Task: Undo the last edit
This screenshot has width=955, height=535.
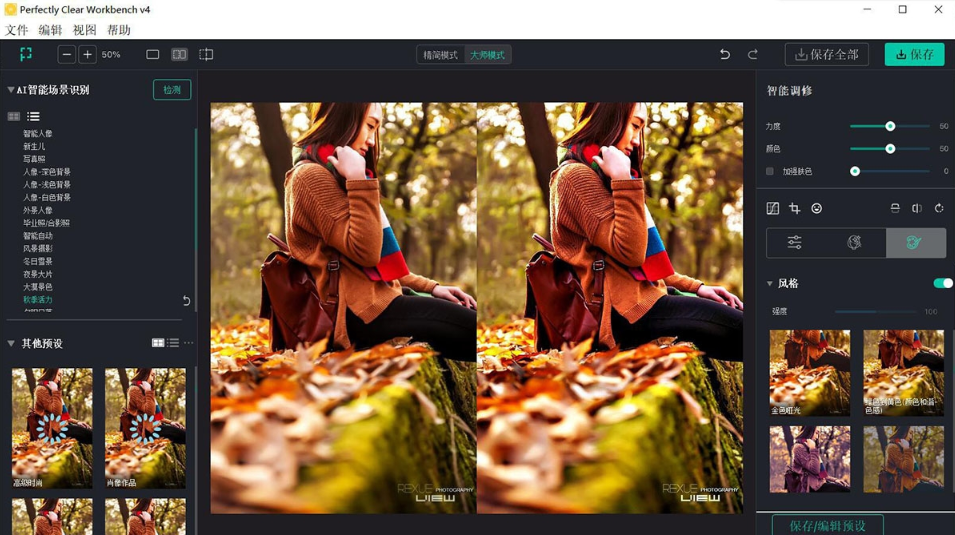Action: [x=725, y=55]
